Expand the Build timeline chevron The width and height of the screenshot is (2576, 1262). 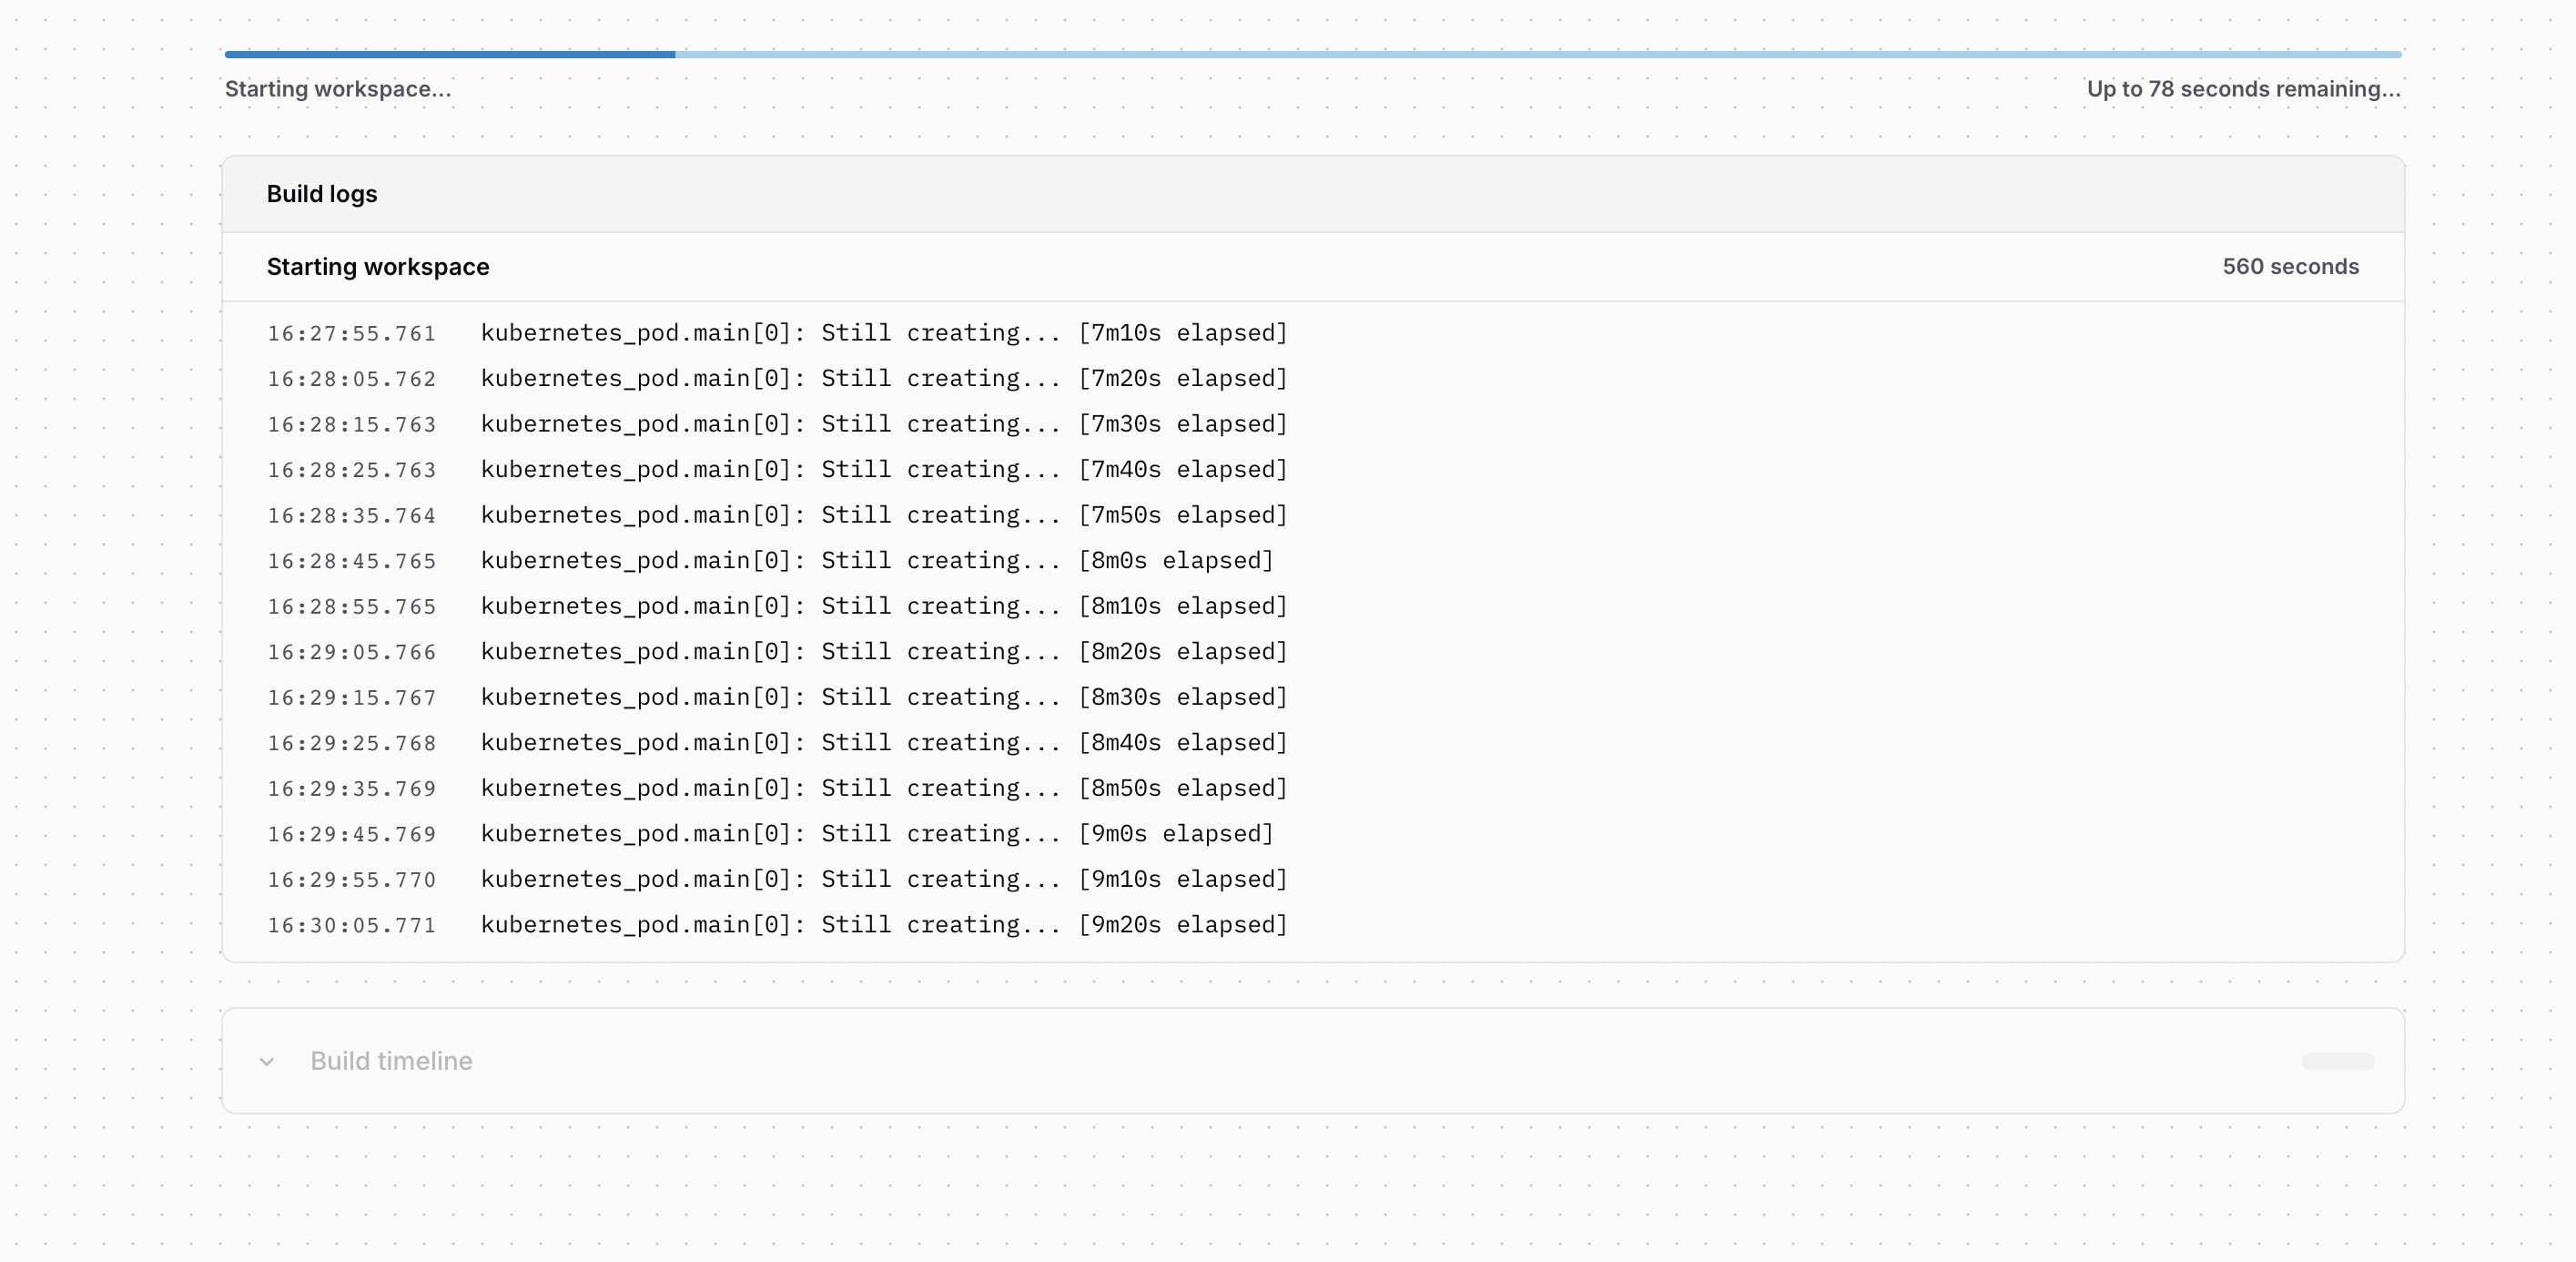point(266,1062)
